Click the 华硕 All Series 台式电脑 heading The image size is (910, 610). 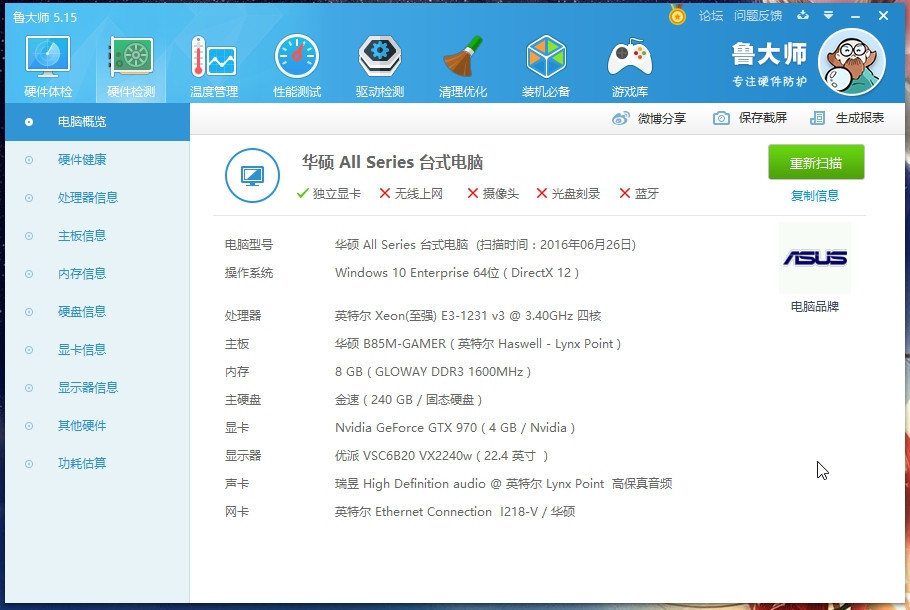[x=392, y=162]
